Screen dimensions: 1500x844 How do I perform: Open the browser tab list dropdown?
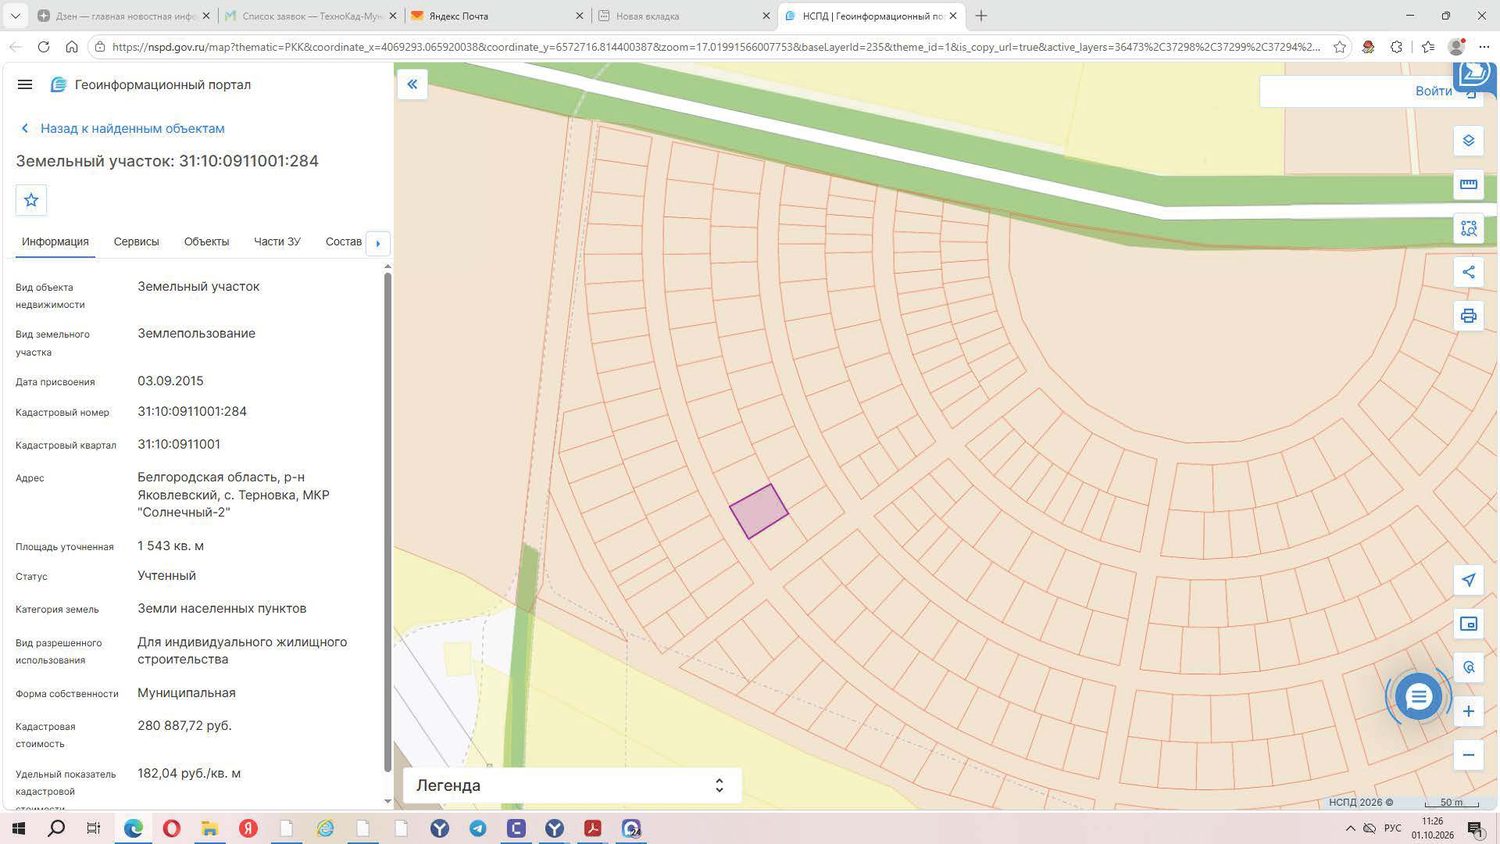point(15,16)
